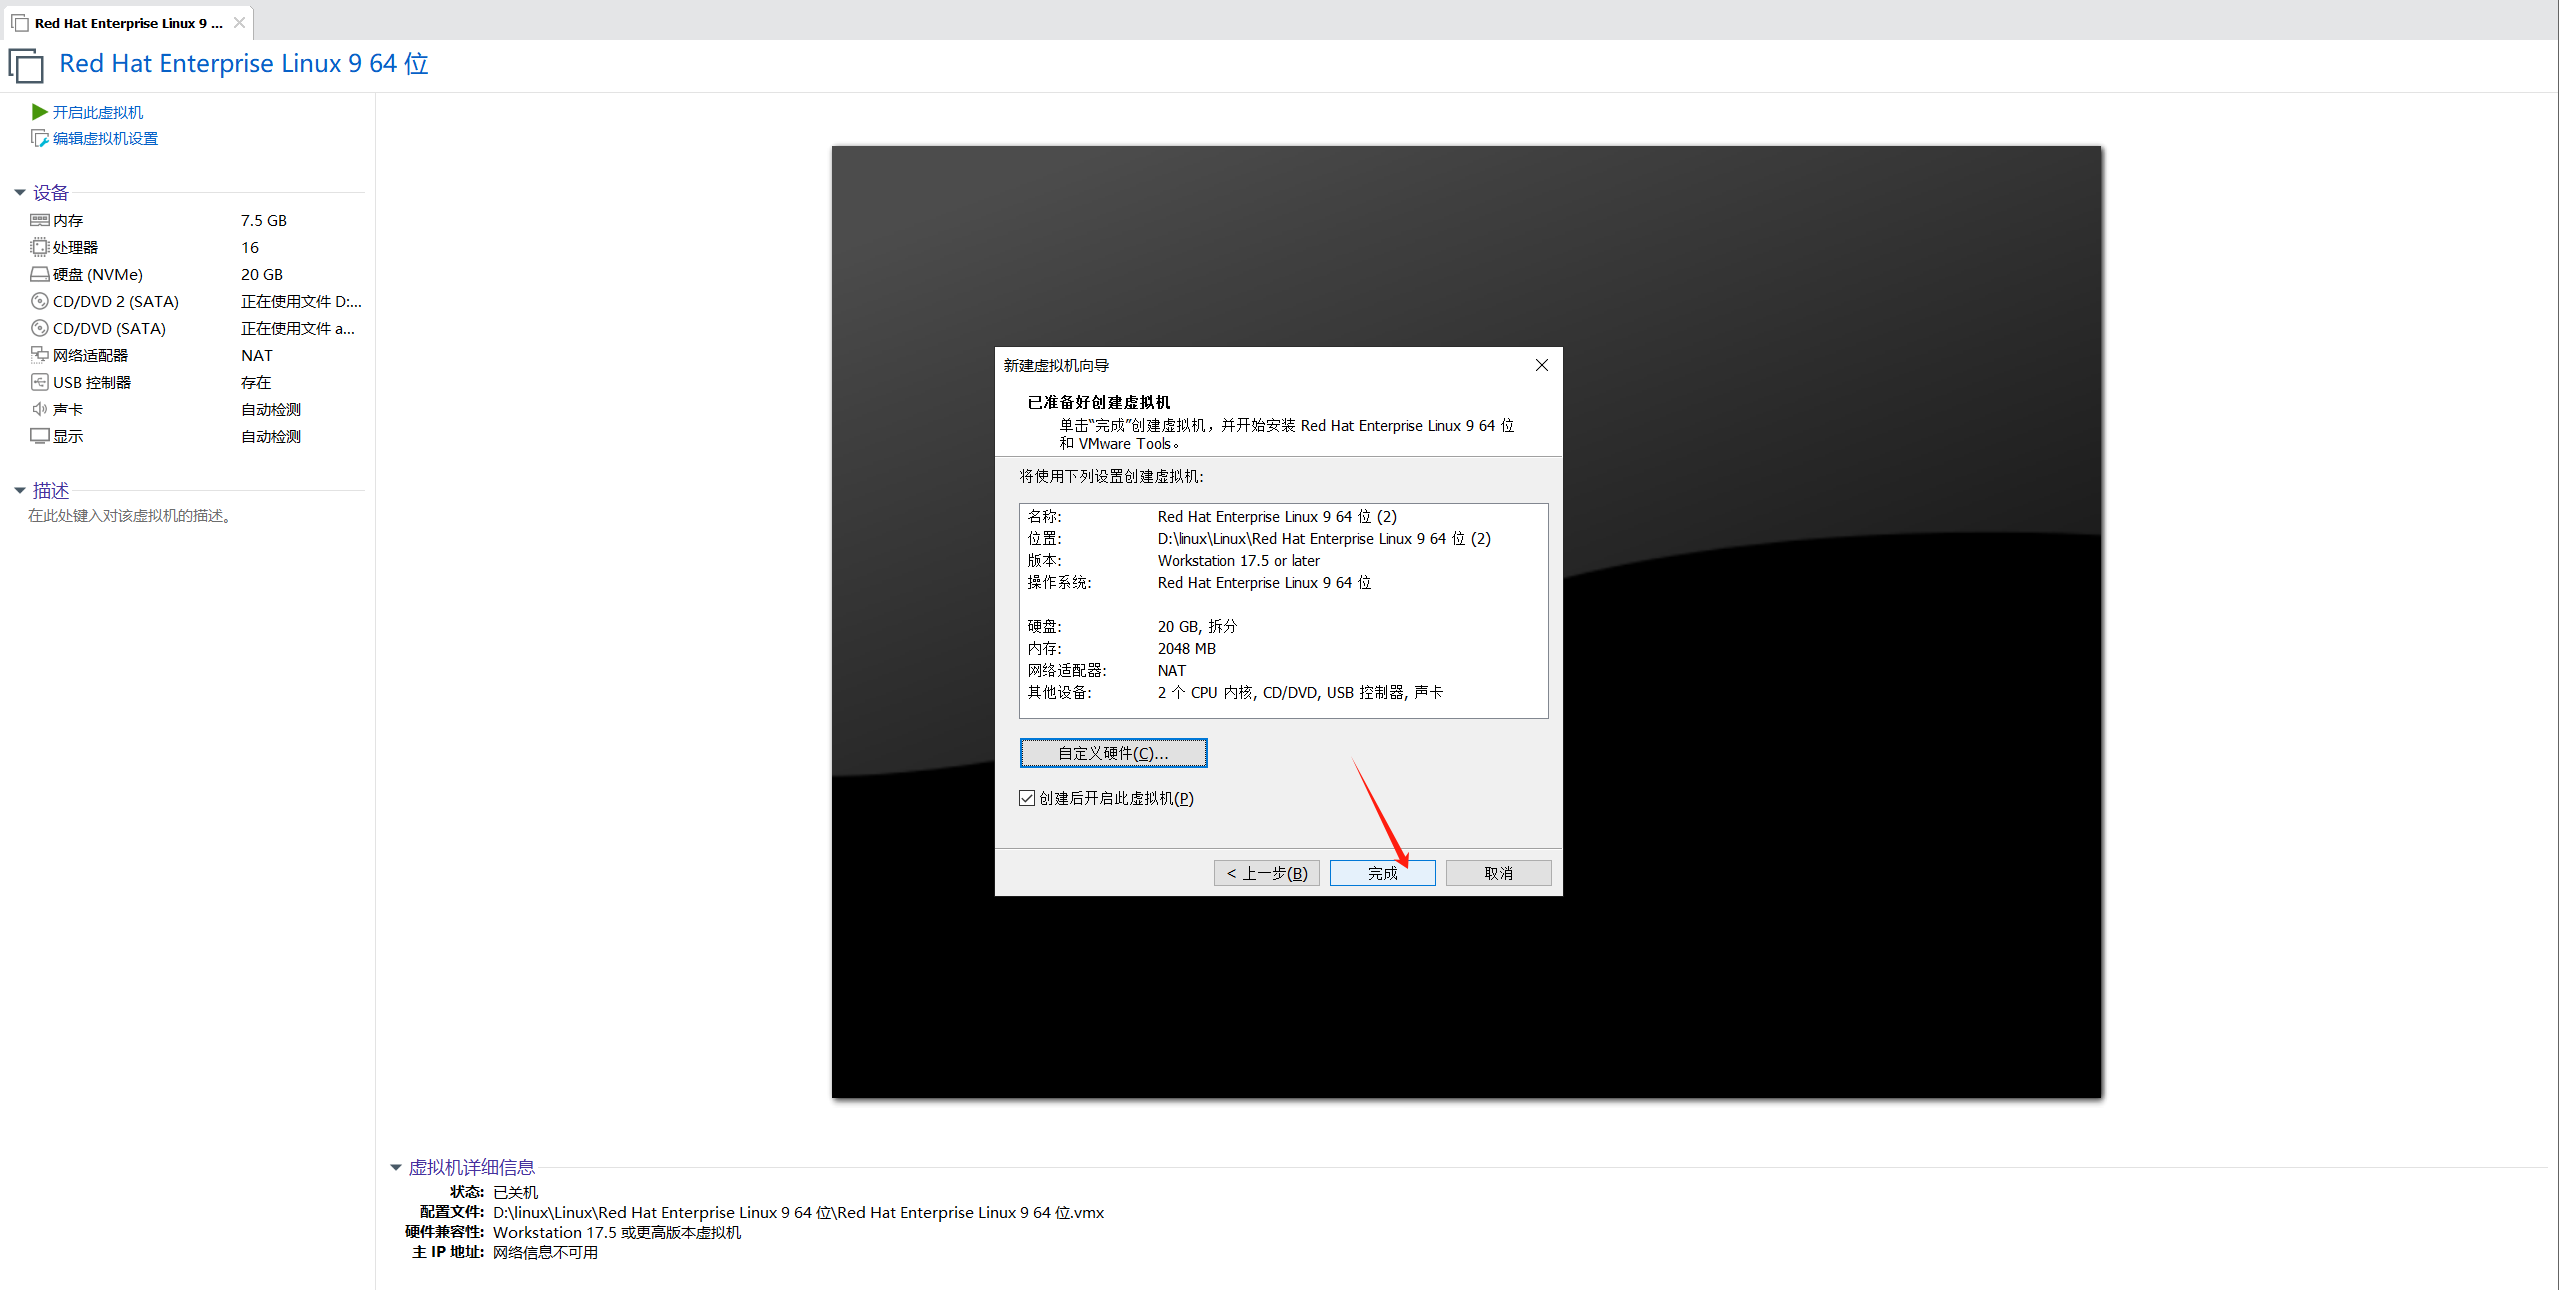The height and width of the screenshot is (1290, 2559).
Task: Open the 开启此虚拟机 link
Action: click(x=98, y=112)
